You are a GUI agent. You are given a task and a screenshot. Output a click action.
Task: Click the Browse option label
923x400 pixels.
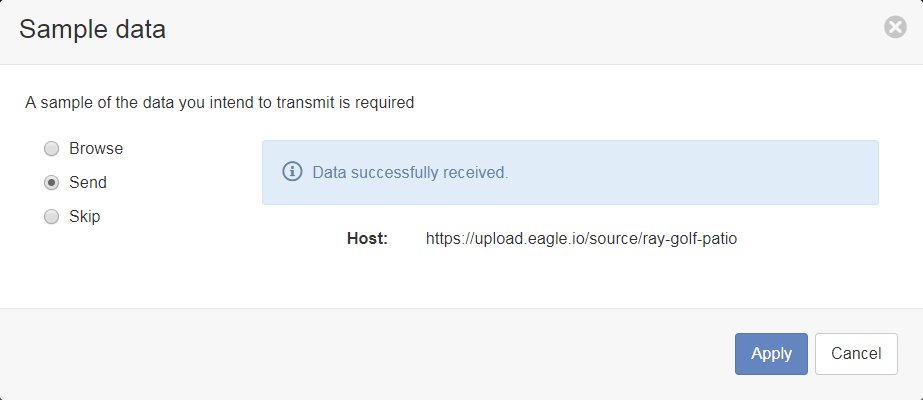(x=96, y=148)
